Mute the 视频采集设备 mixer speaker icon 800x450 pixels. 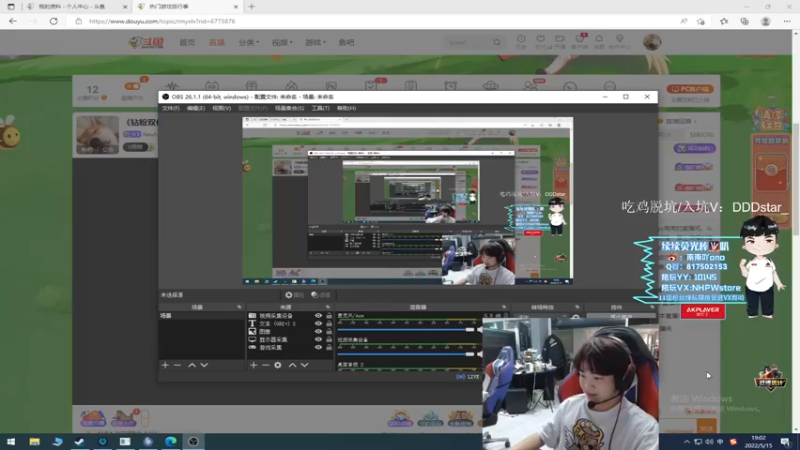(x=480, y=354)
